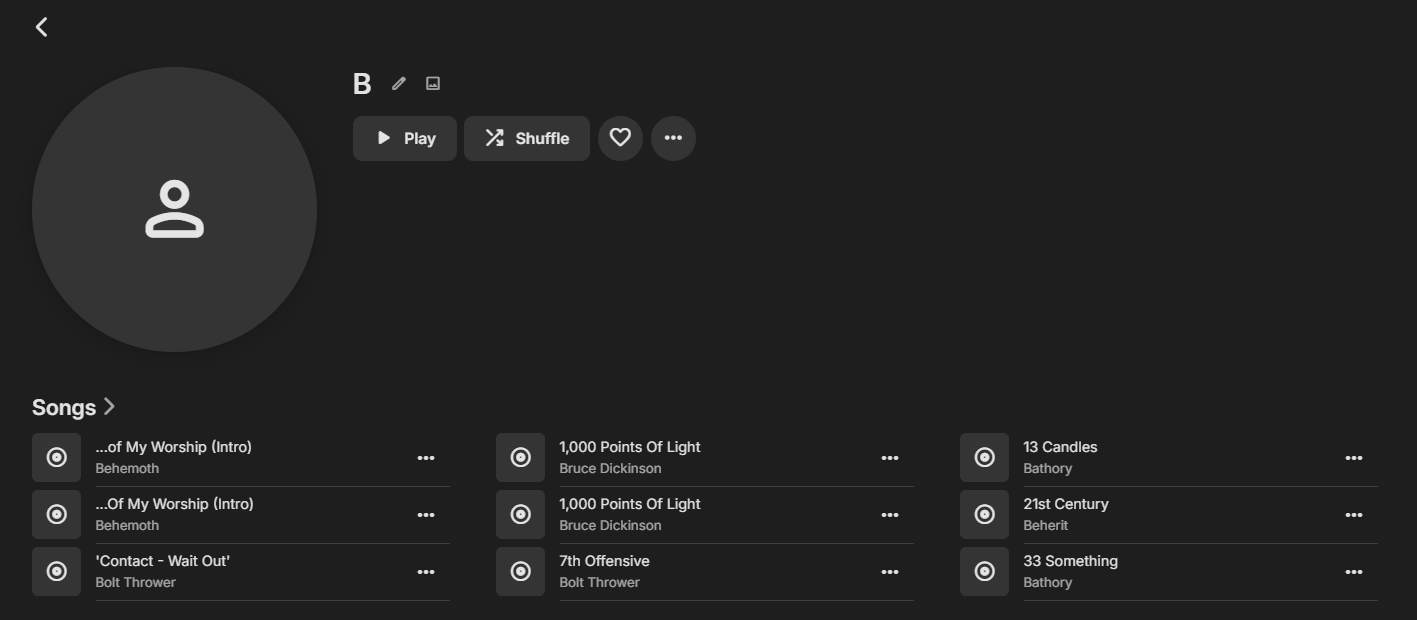Viewport: 1417px width, 620px height.
Task: Show more options for 33 Something
Action: (1354, 572)
